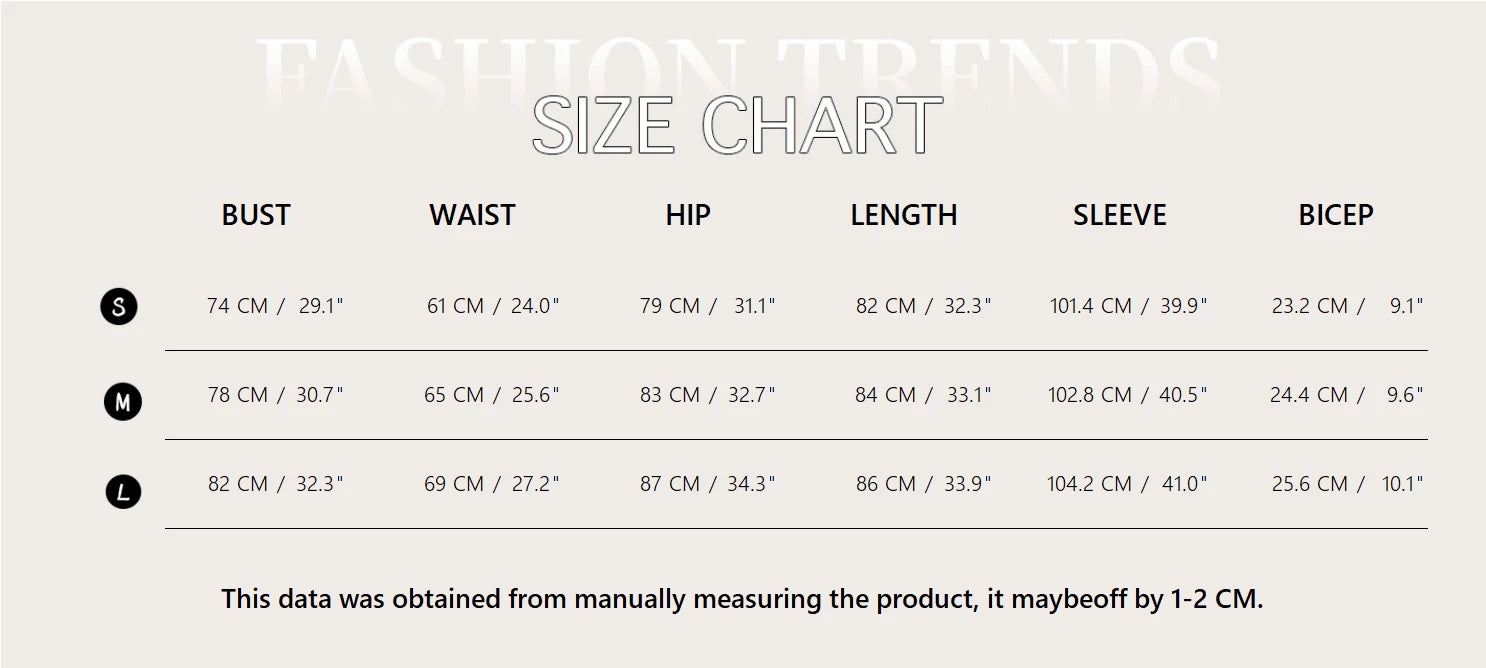Click the LENGTH column header
The width and height of the screenshot is (1486, 668).
click(x=904, y=215)
